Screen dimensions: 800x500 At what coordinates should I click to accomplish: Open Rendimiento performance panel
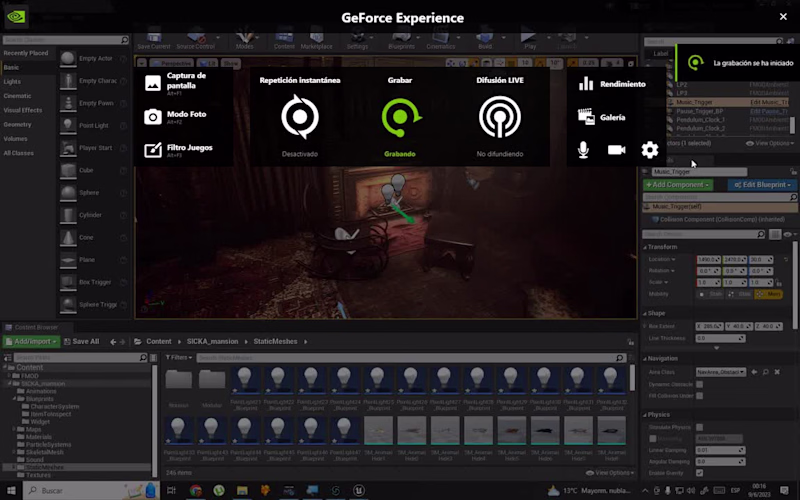click(x=612, y=84)
